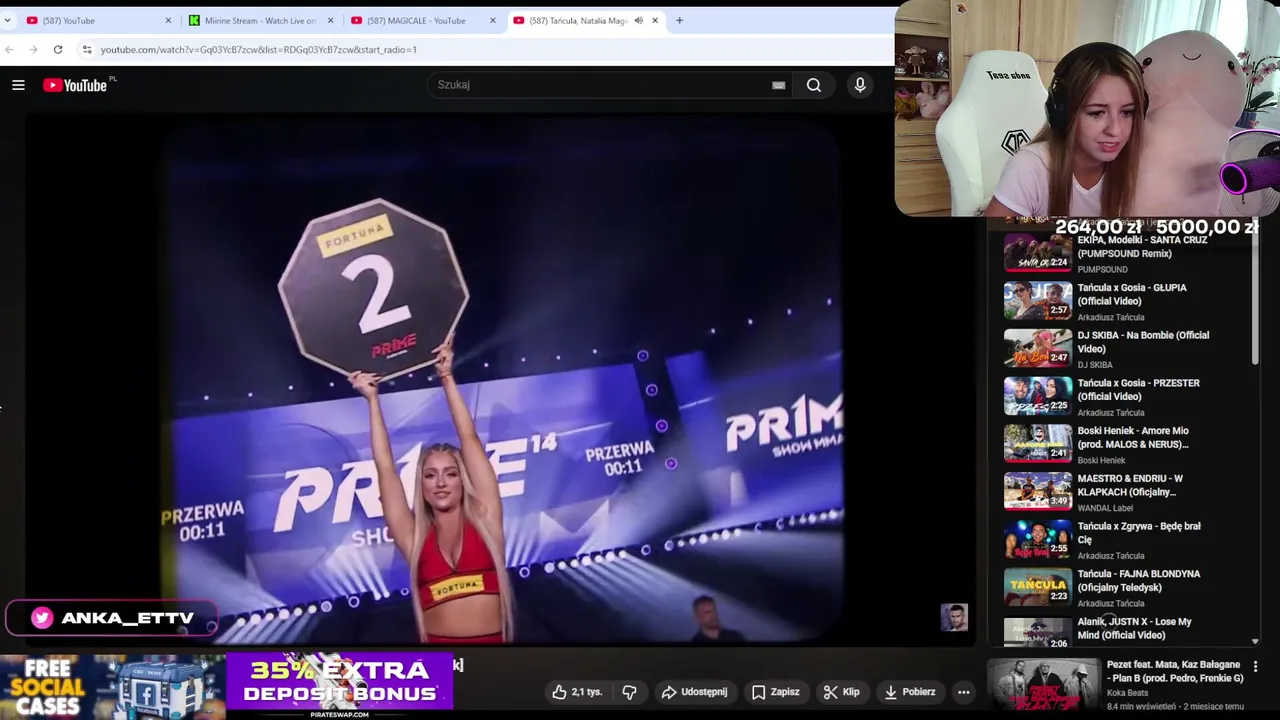Open more actions three-dot menu under video
Viewport: 1280px width, 720px height.
tap(963, 692)
